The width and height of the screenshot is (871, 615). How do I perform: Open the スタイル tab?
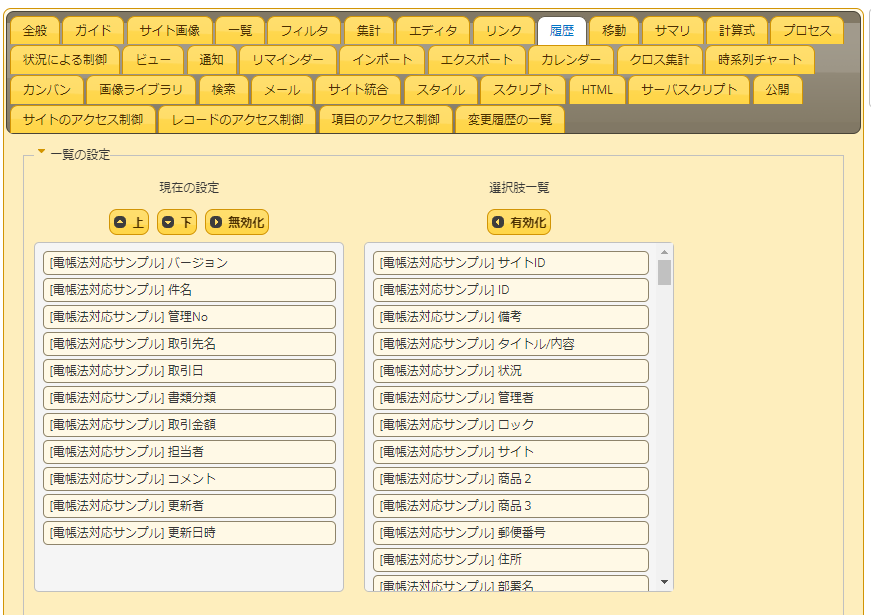point(440,90)
